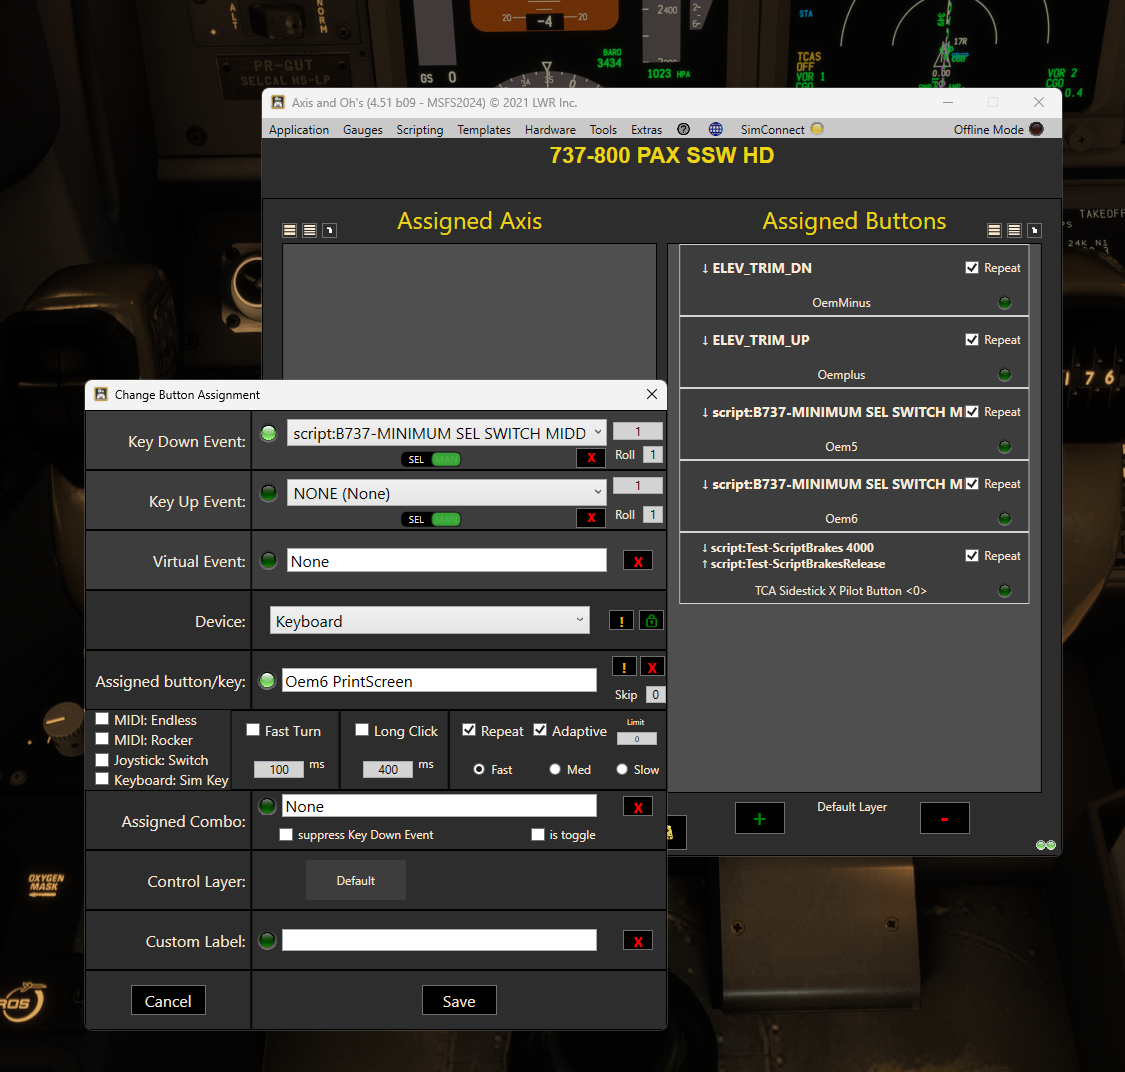Screen dimensions: 1125x1072
Task: Click the red minus remove layer button
Action: (x=944, y=818)
